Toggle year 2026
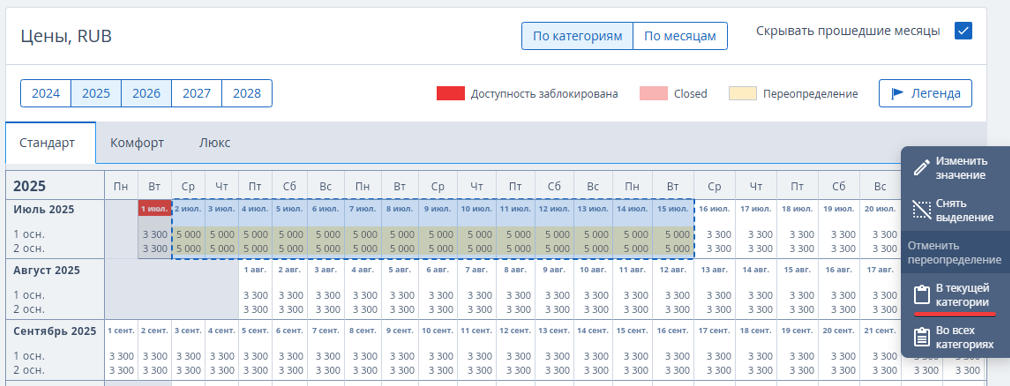 146,93
